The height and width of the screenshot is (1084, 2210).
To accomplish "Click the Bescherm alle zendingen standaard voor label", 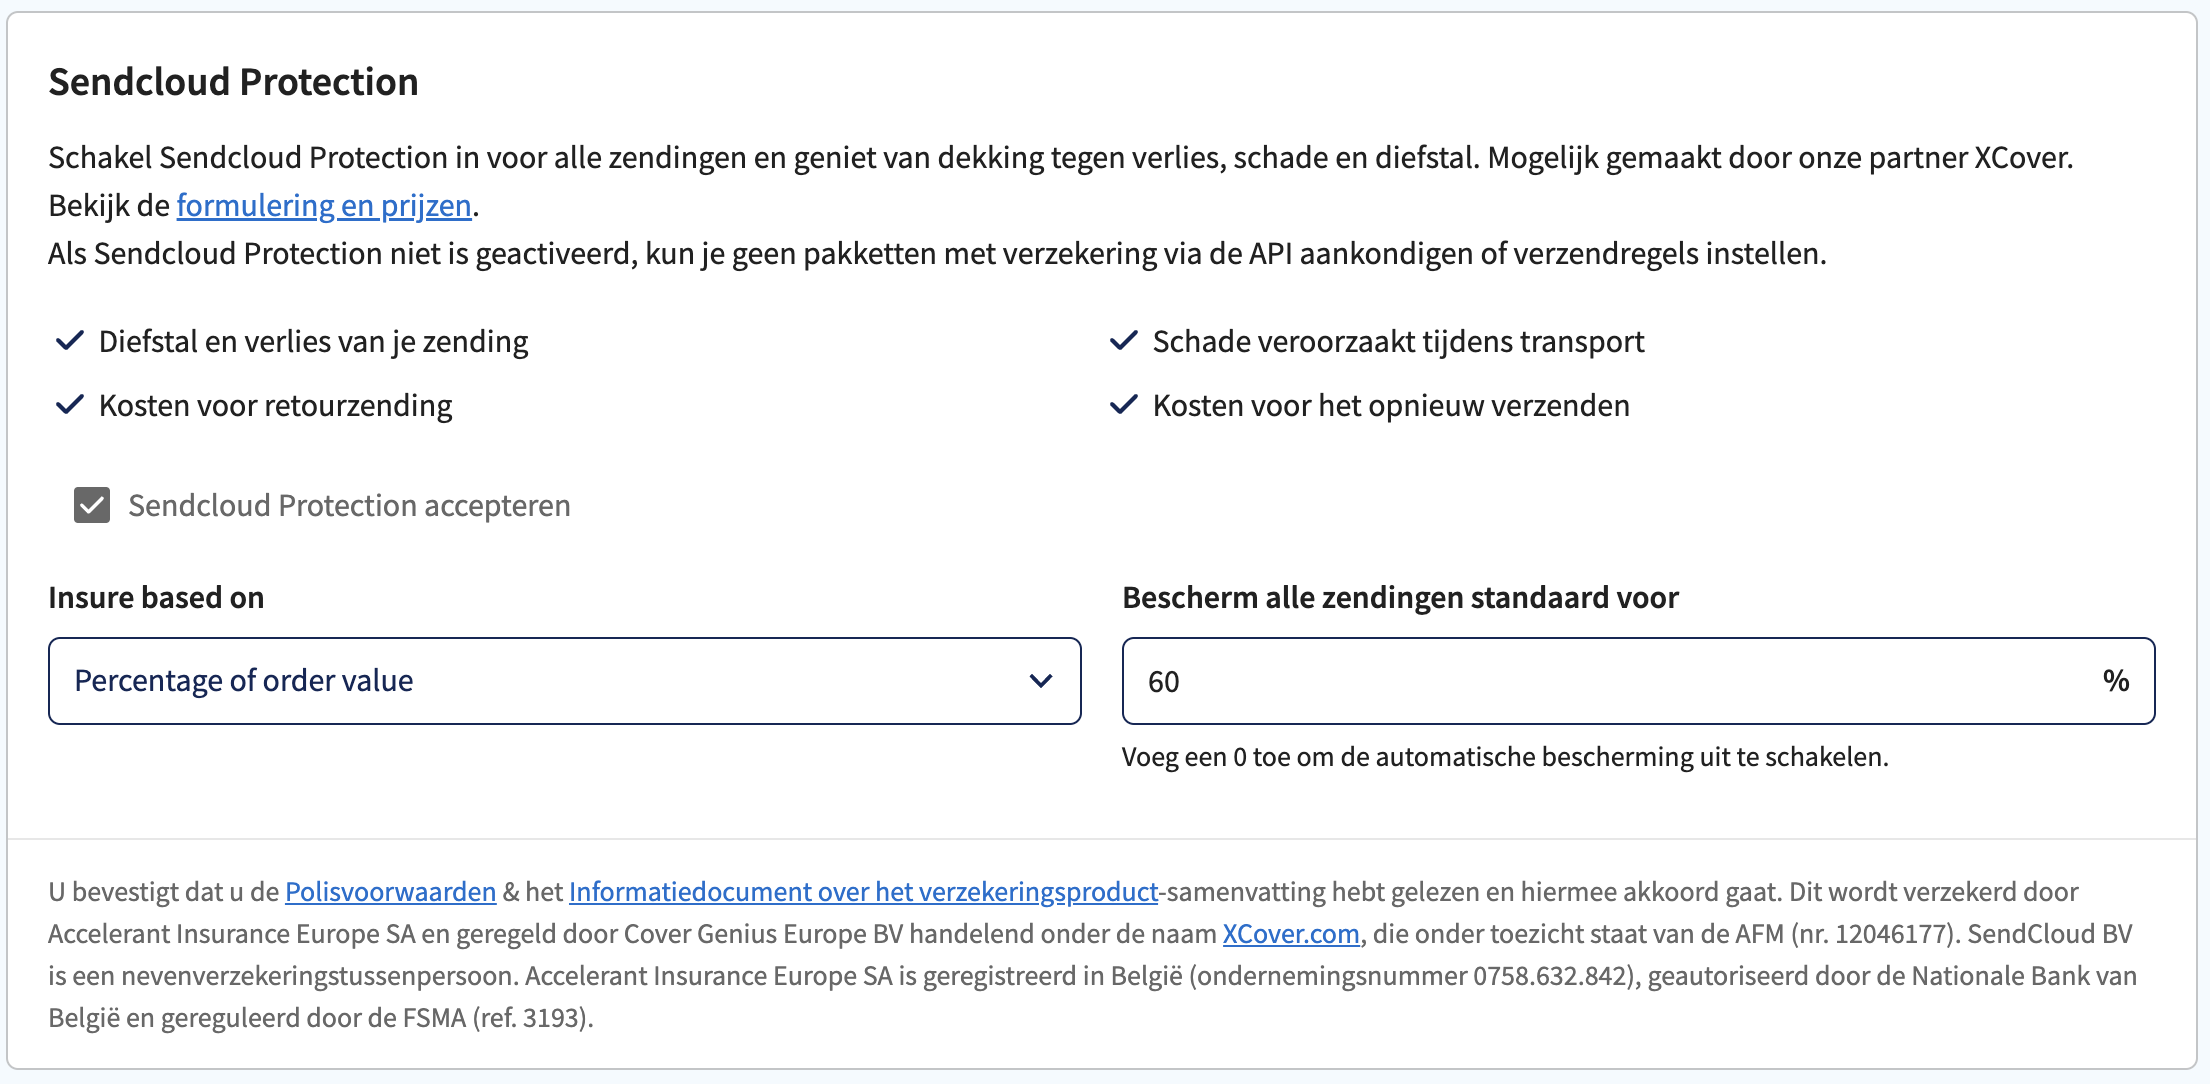I will (x=1401, y=597).
